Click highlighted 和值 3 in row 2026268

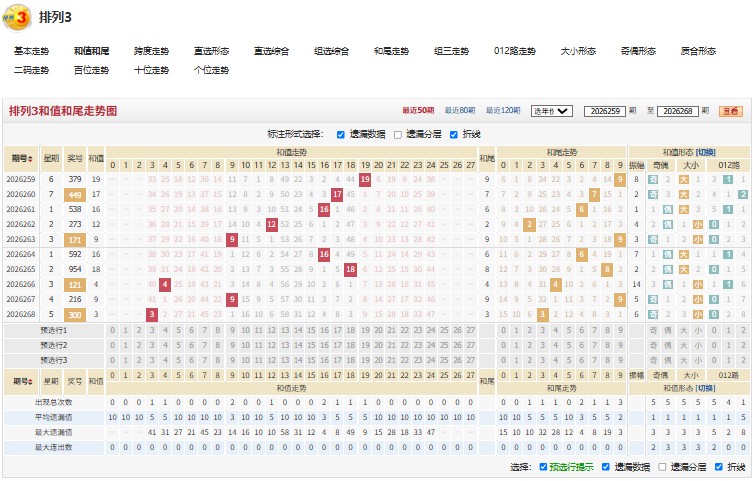point(152,314)
